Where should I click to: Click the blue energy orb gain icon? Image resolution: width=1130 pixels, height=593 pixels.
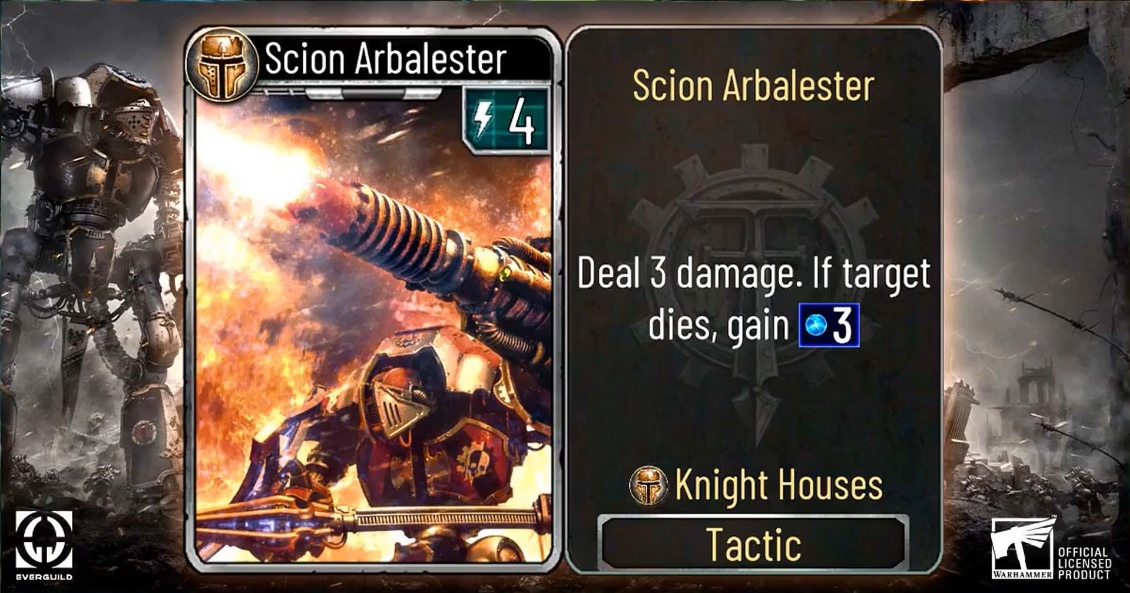[815, 326]
